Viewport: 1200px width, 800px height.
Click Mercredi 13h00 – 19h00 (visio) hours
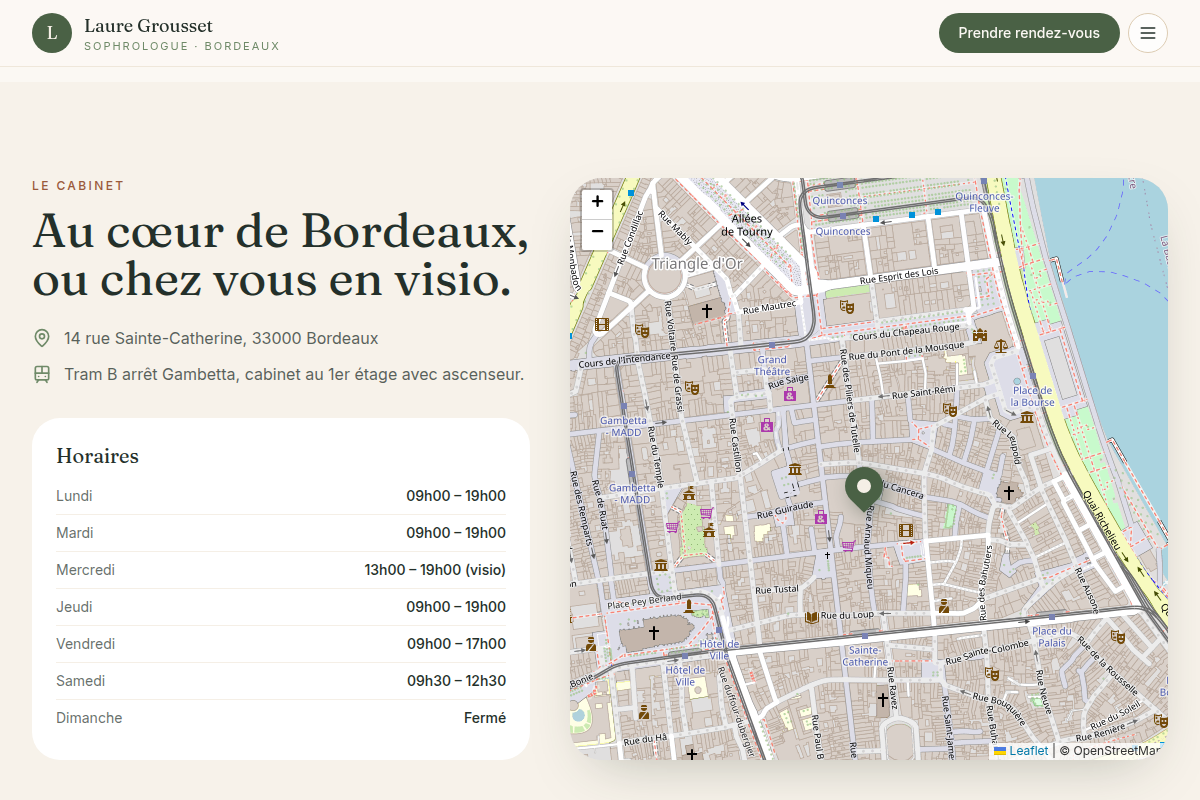click(x=435, y=570)
